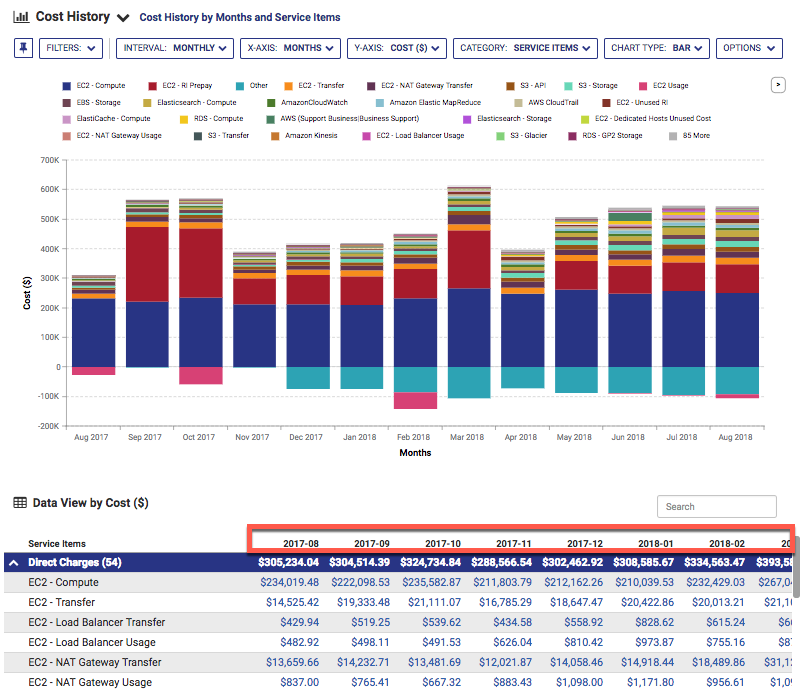
Task: Change interval using the MONTHLY dropdown
Action: pos(173,47)
